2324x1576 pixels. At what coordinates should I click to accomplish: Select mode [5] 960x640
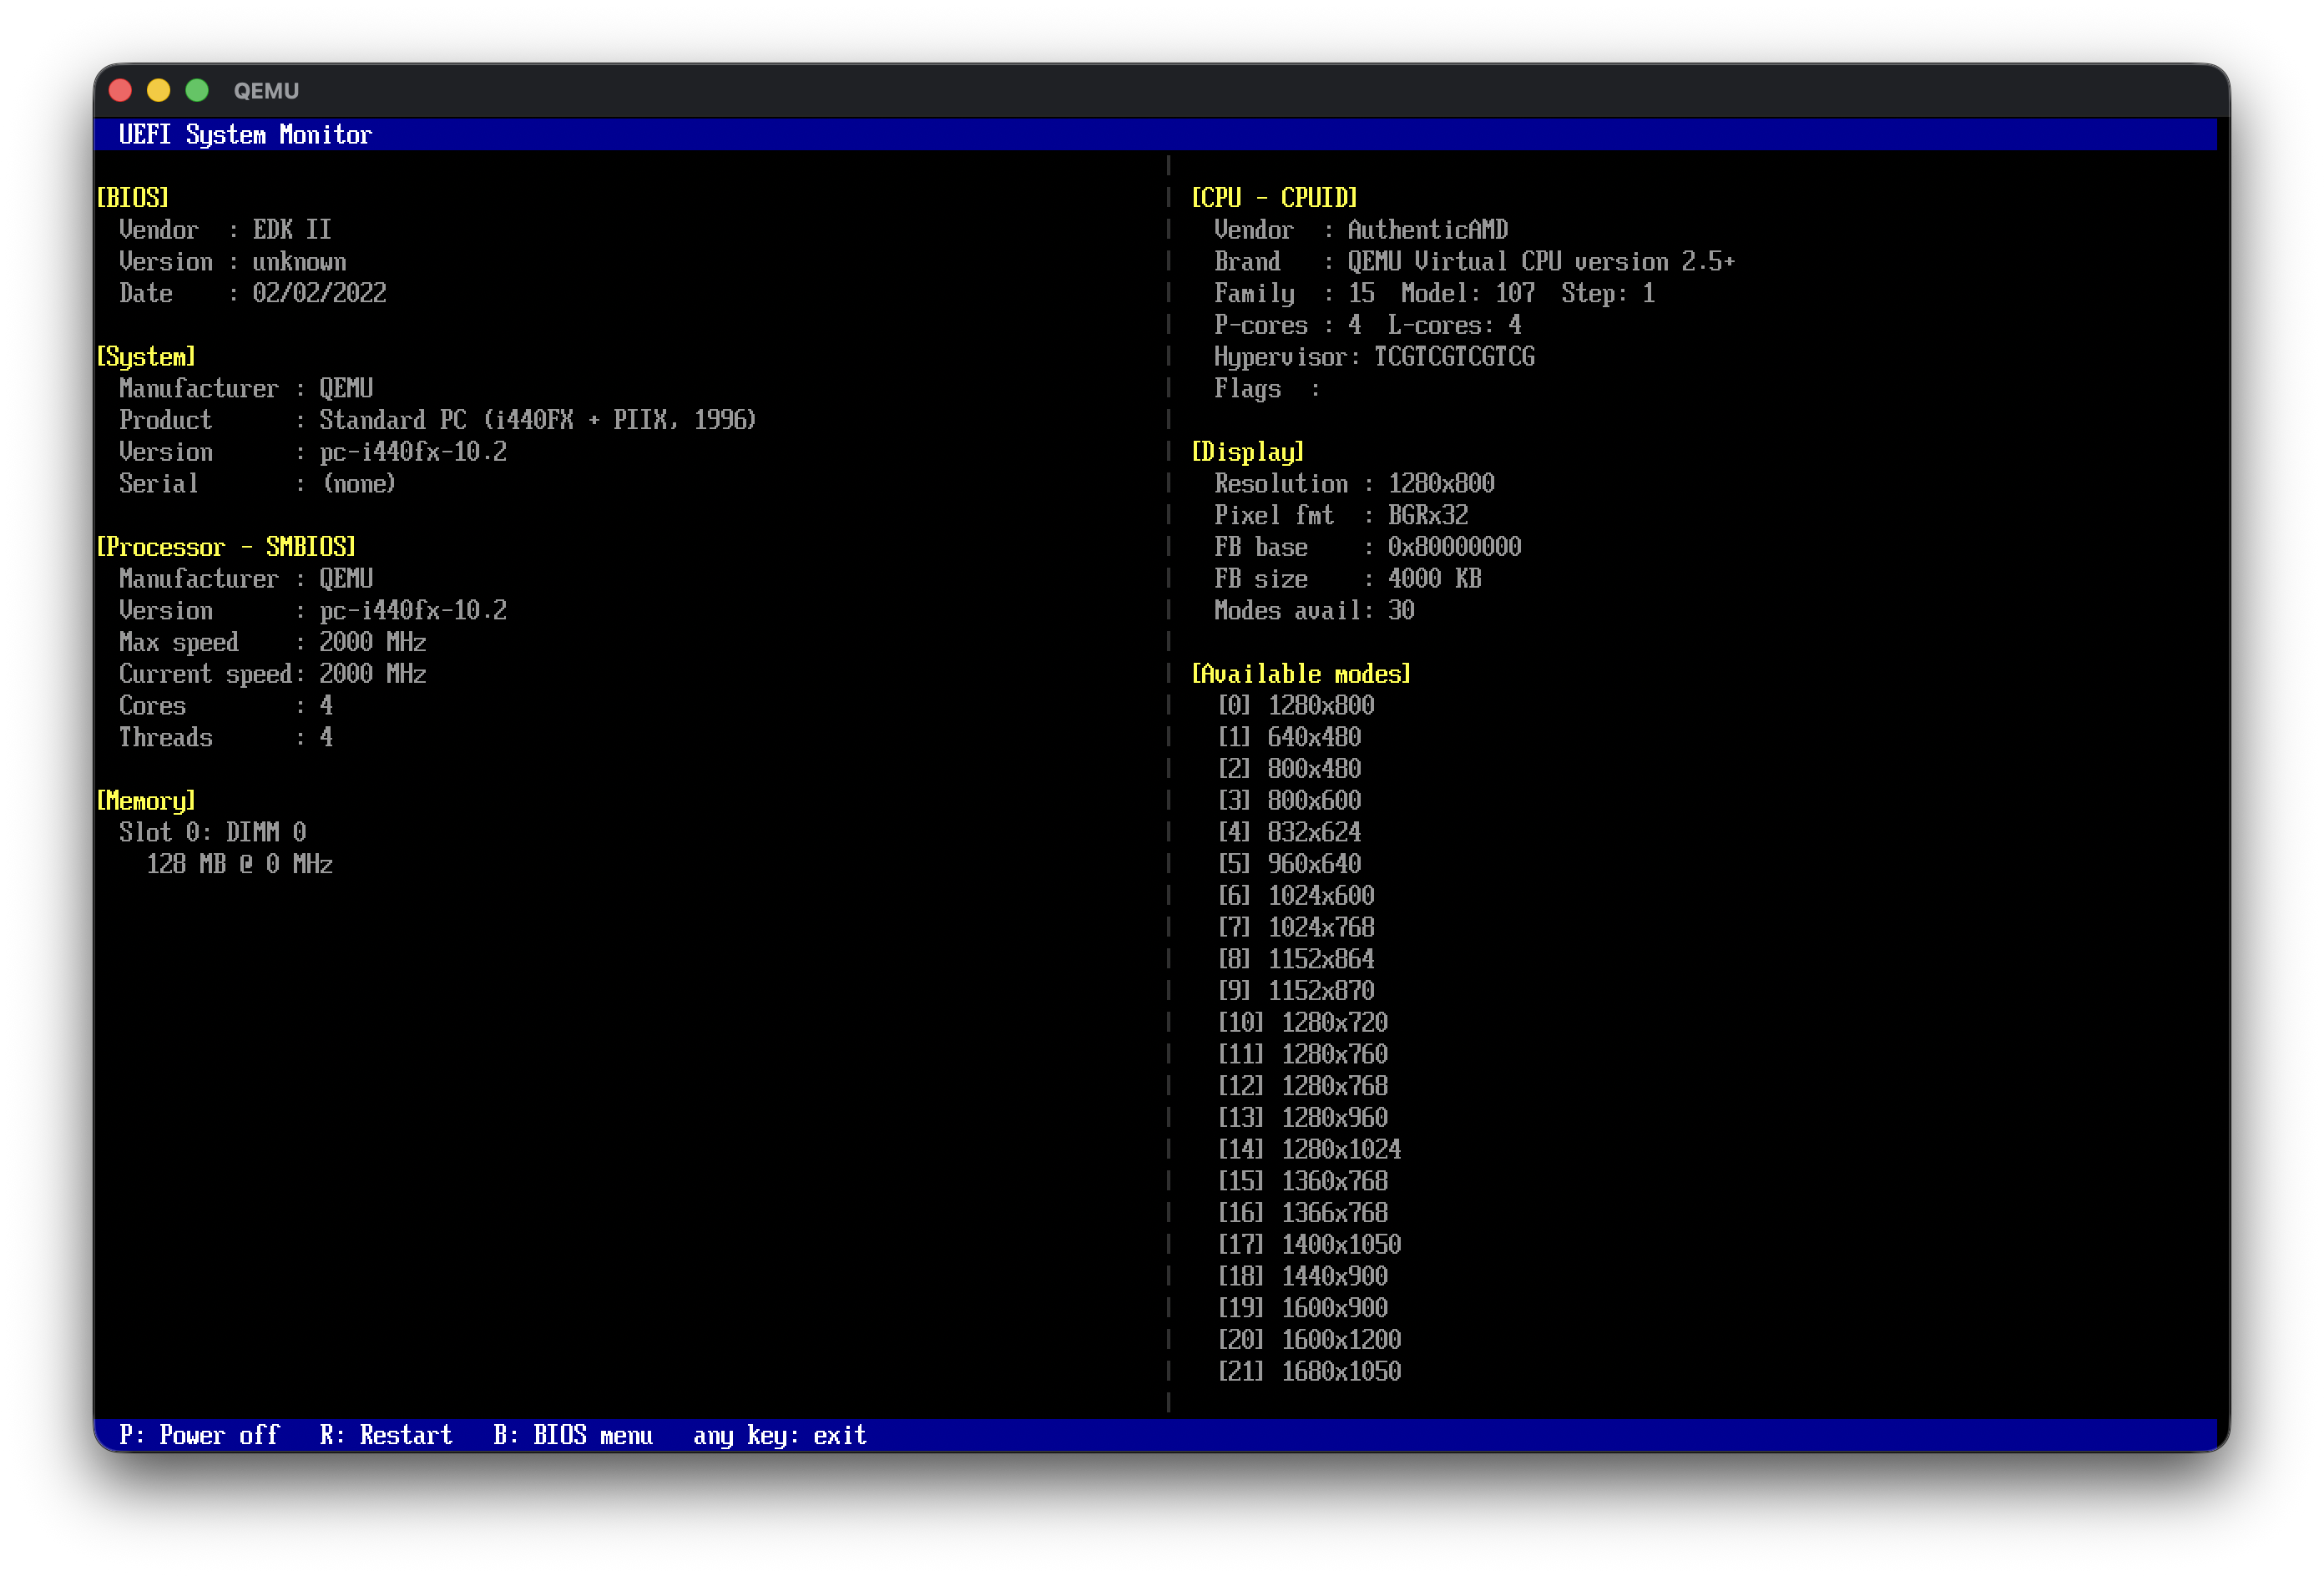click(1289, 864)
